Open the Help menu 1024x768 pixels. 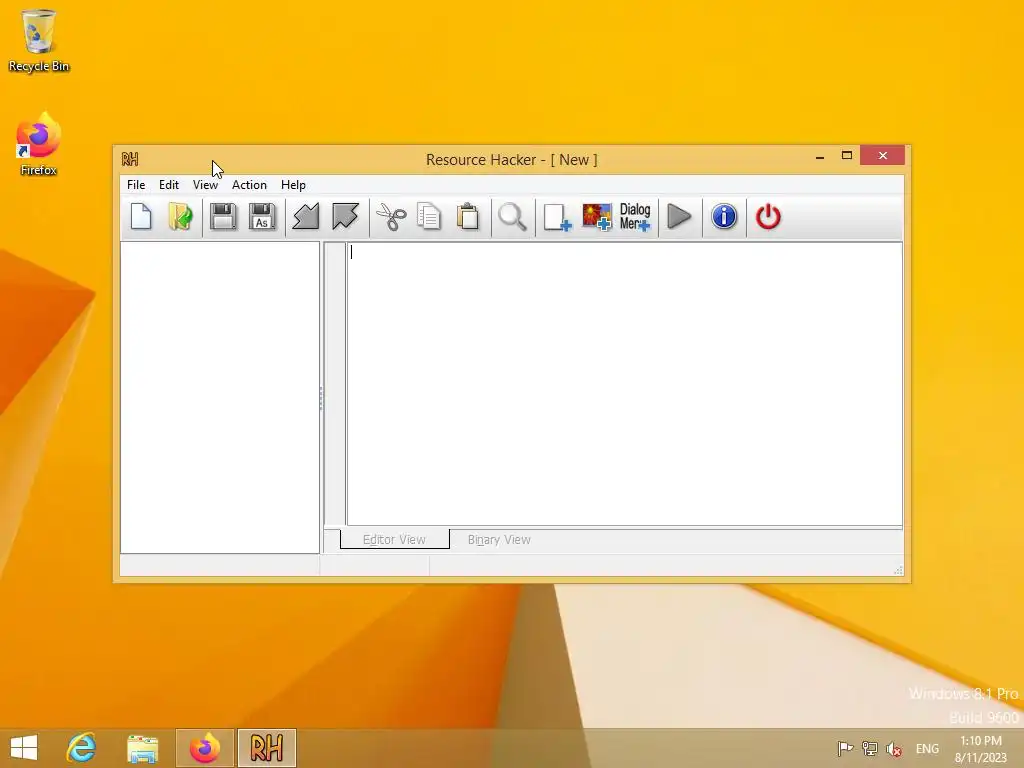coord(293,185)
